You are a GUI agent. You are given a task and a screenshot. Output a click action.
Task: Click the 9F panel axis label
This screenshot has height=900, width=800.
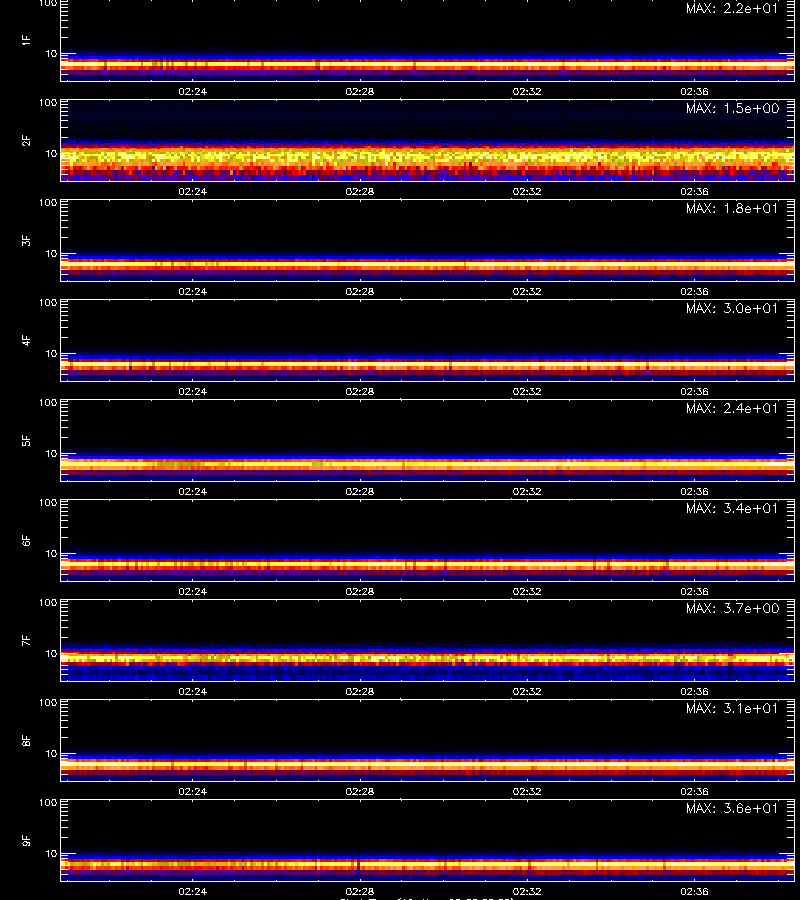[26, 841]
